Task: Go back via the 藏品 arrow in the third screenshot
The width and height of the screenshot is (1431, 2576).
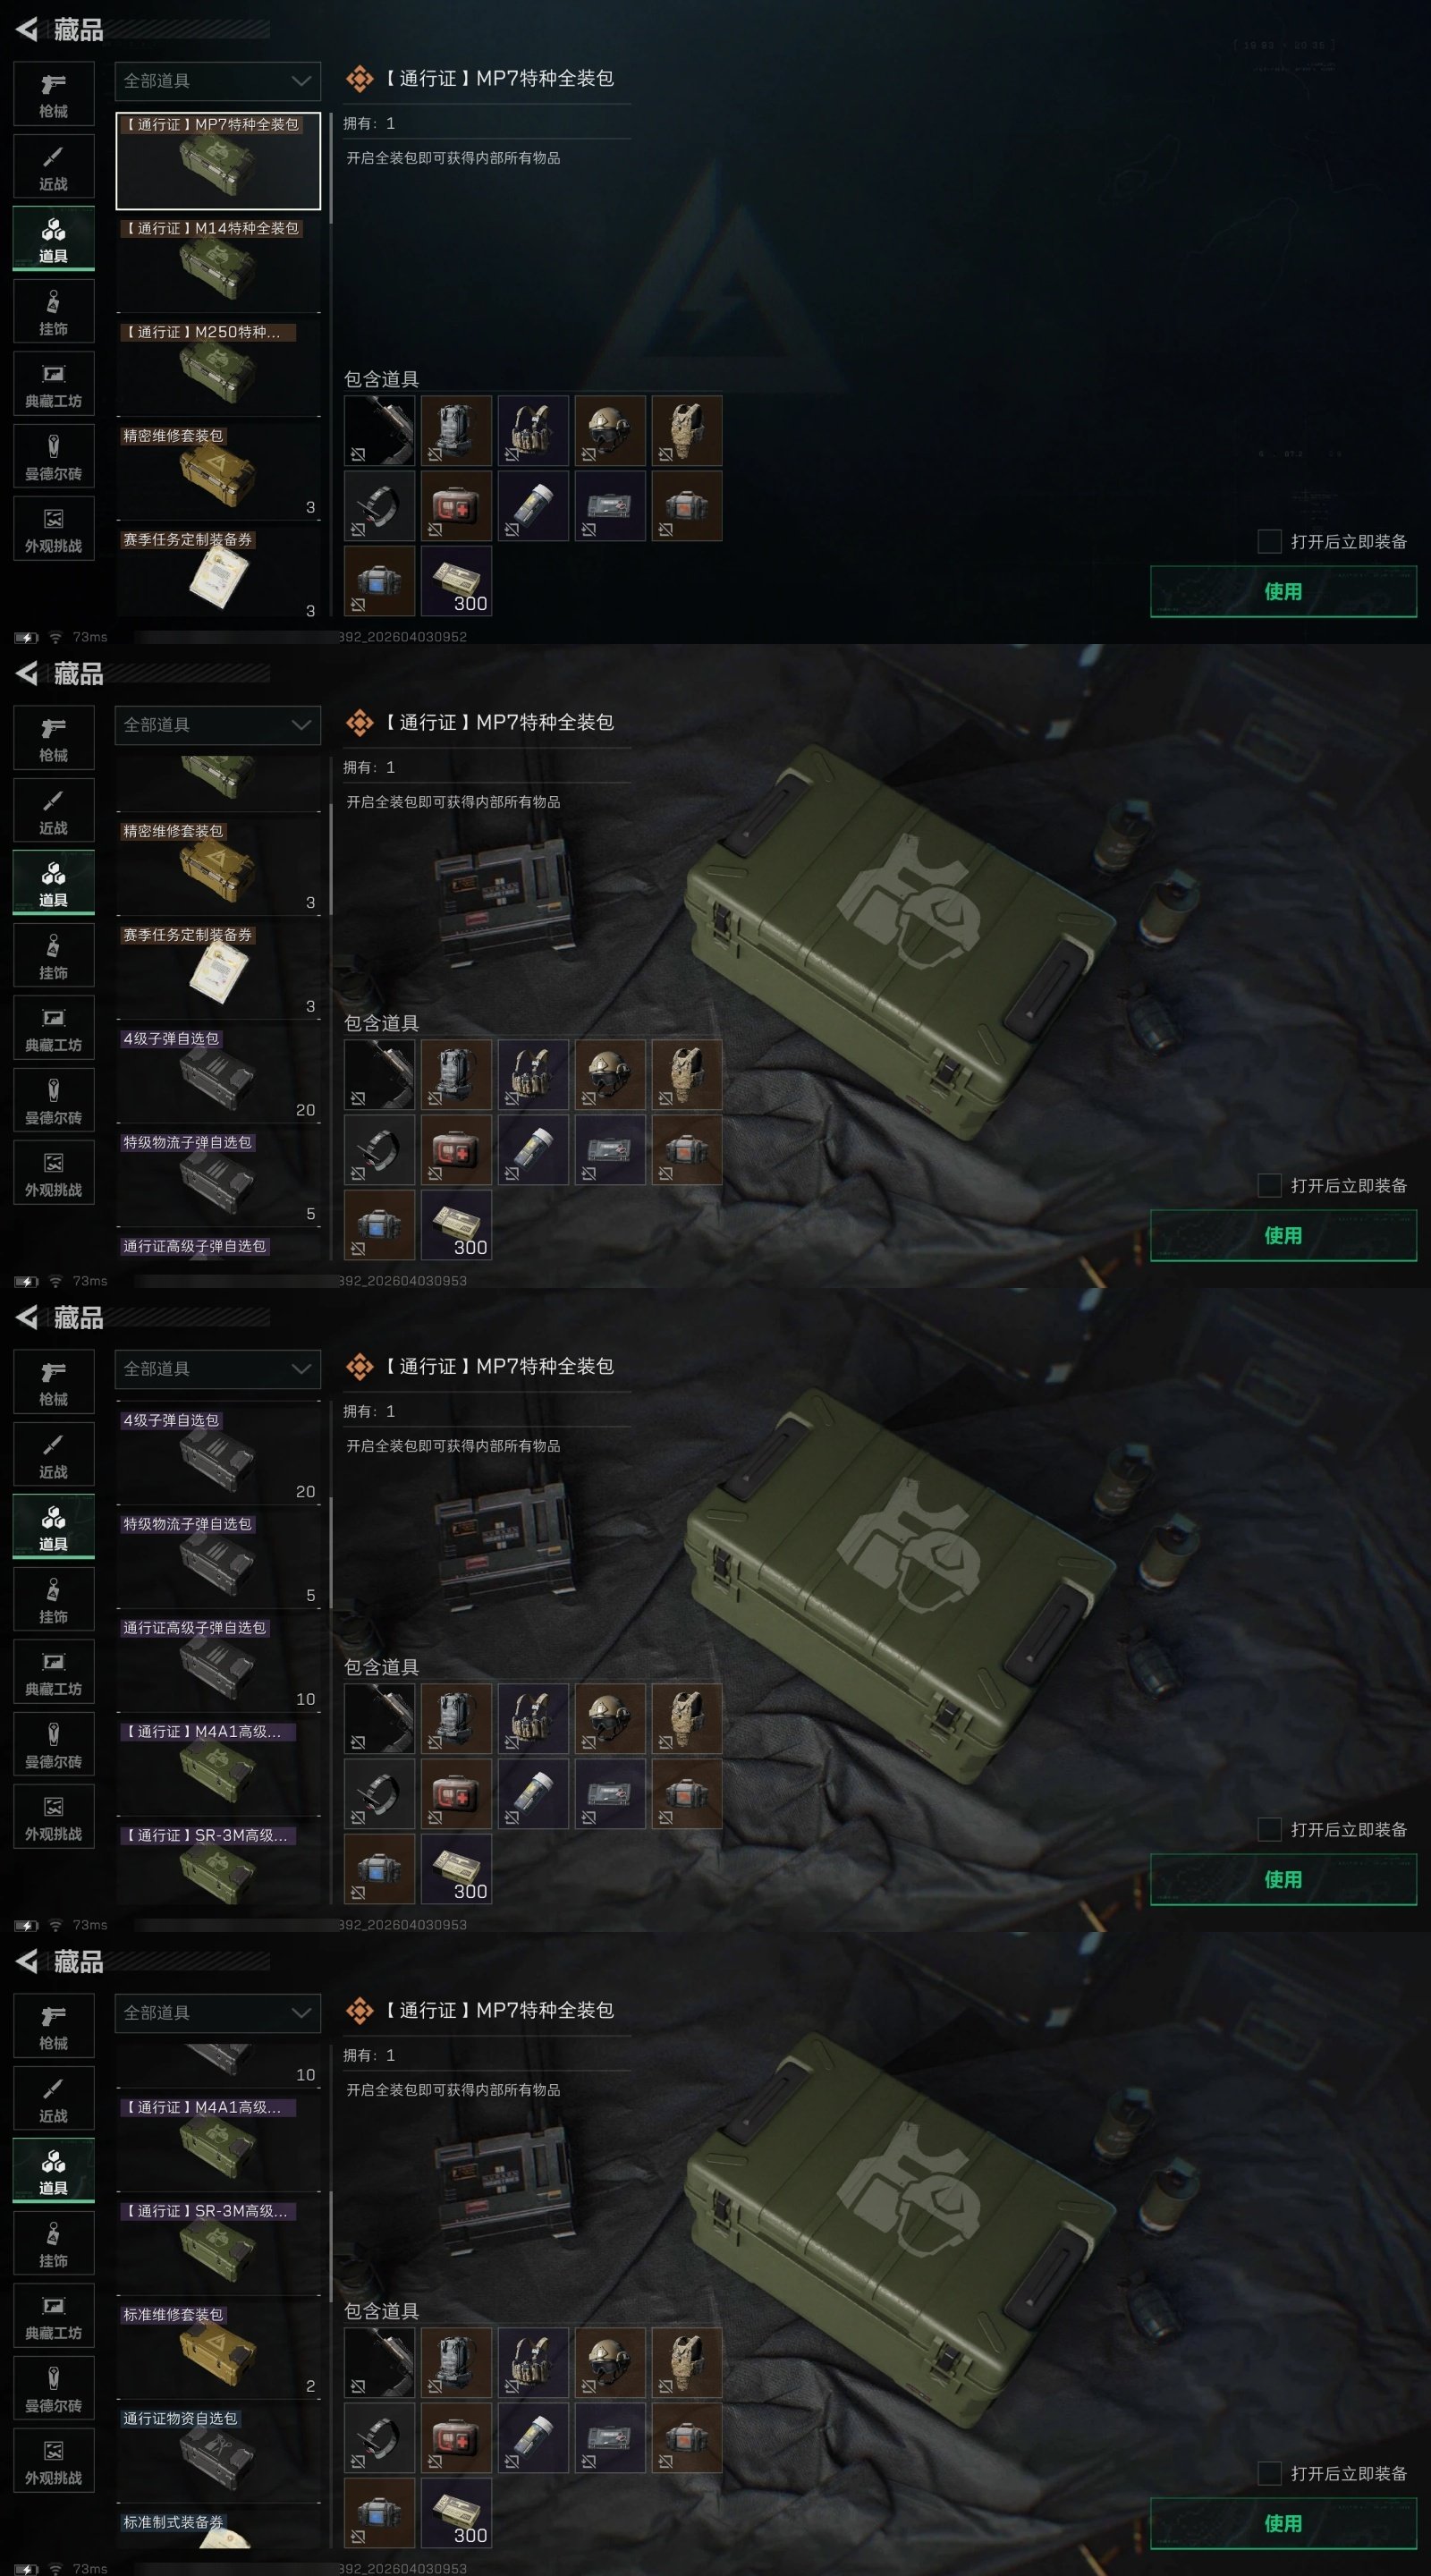Action: pyautogui.click(x=27, y=1317)
